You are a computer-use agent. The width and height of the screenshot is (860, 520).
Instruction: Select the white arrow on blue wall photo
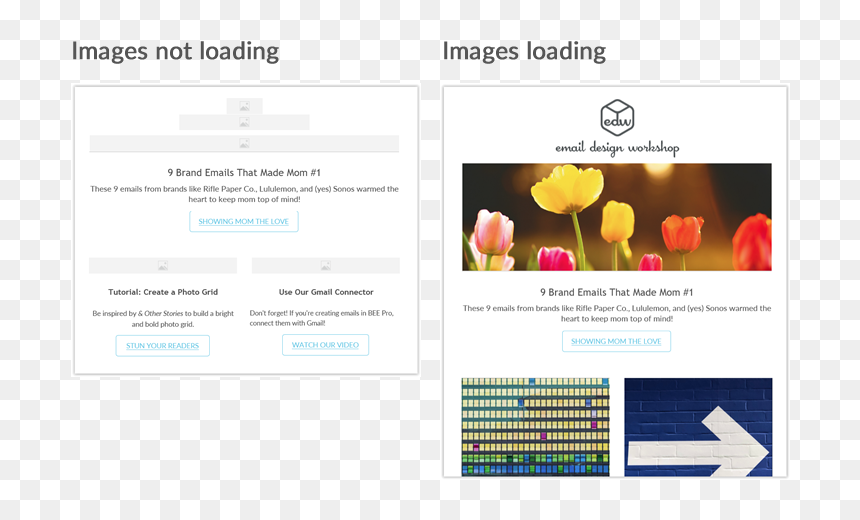tap(698, 427)
